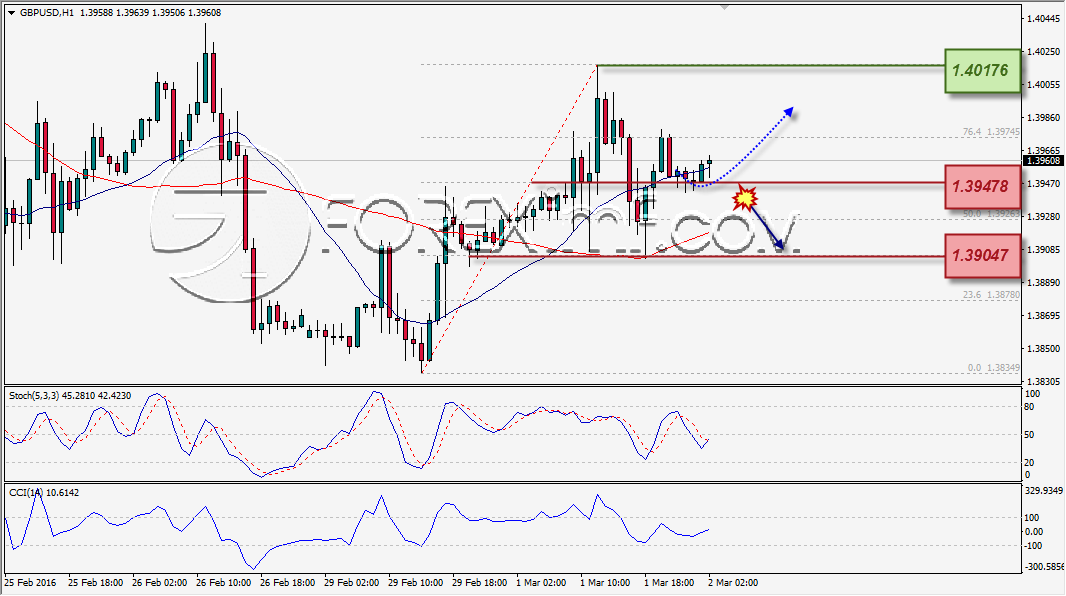This screenshot has width=1066, height=596.
Task: Click price scale value 1.38305
Action: click(1044, 382)
